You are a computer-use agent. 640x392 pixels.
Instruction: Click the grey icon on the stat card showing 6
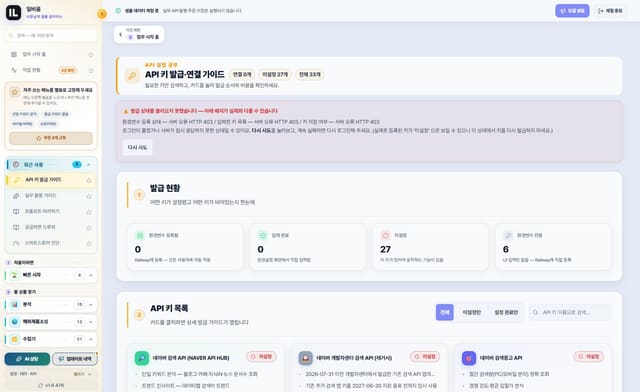point(508,235)
